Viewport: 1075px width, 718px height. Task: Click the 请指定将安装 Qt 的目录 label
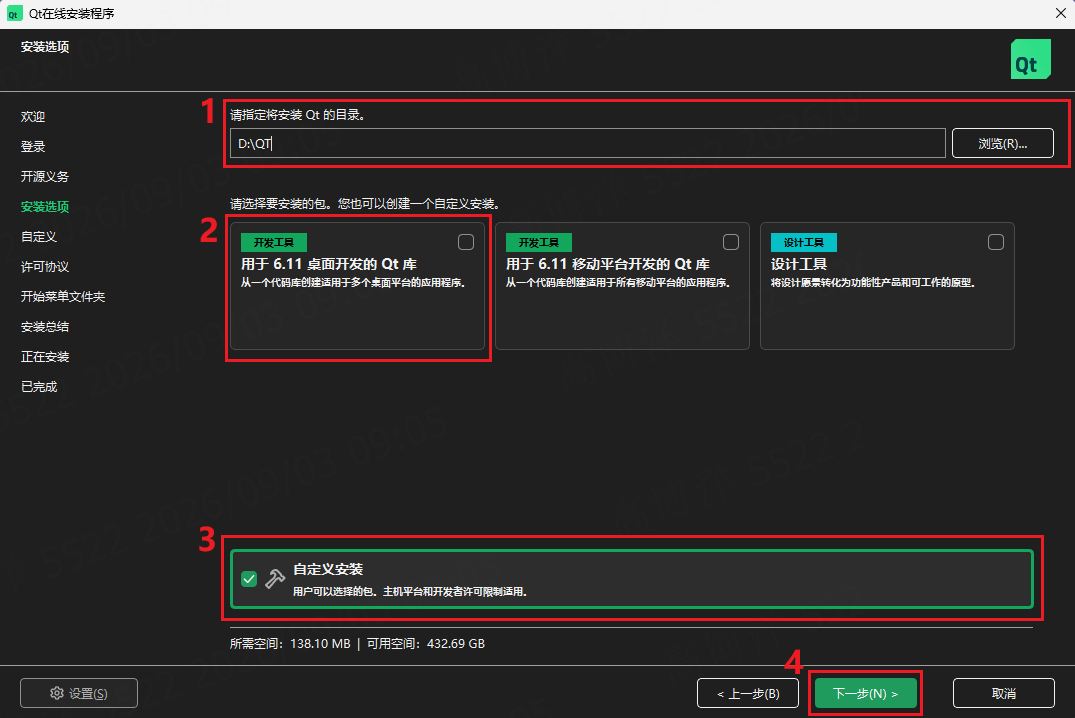click(298, 115)
